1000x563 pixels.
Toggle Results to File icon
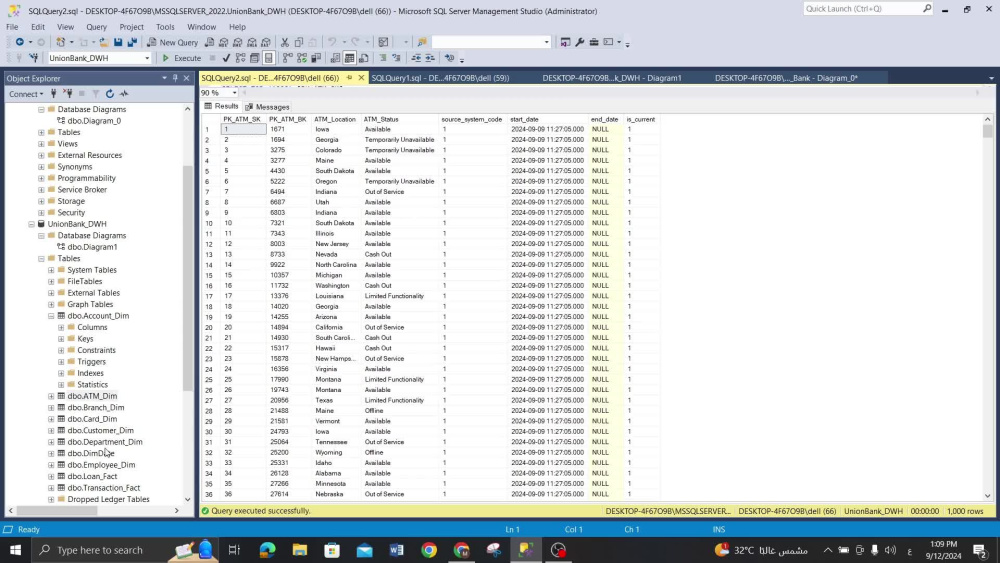pos(364,58)
